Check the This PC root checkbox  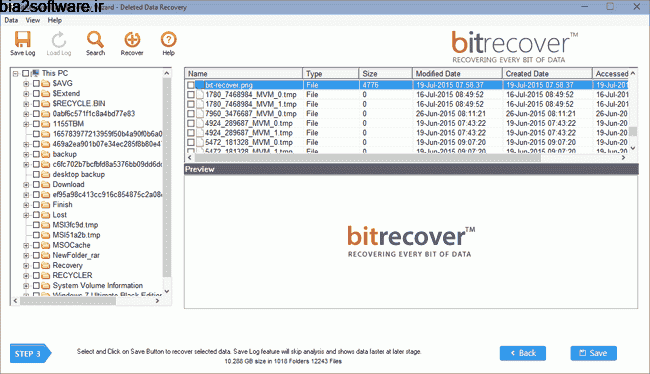[x=25, y=73]
